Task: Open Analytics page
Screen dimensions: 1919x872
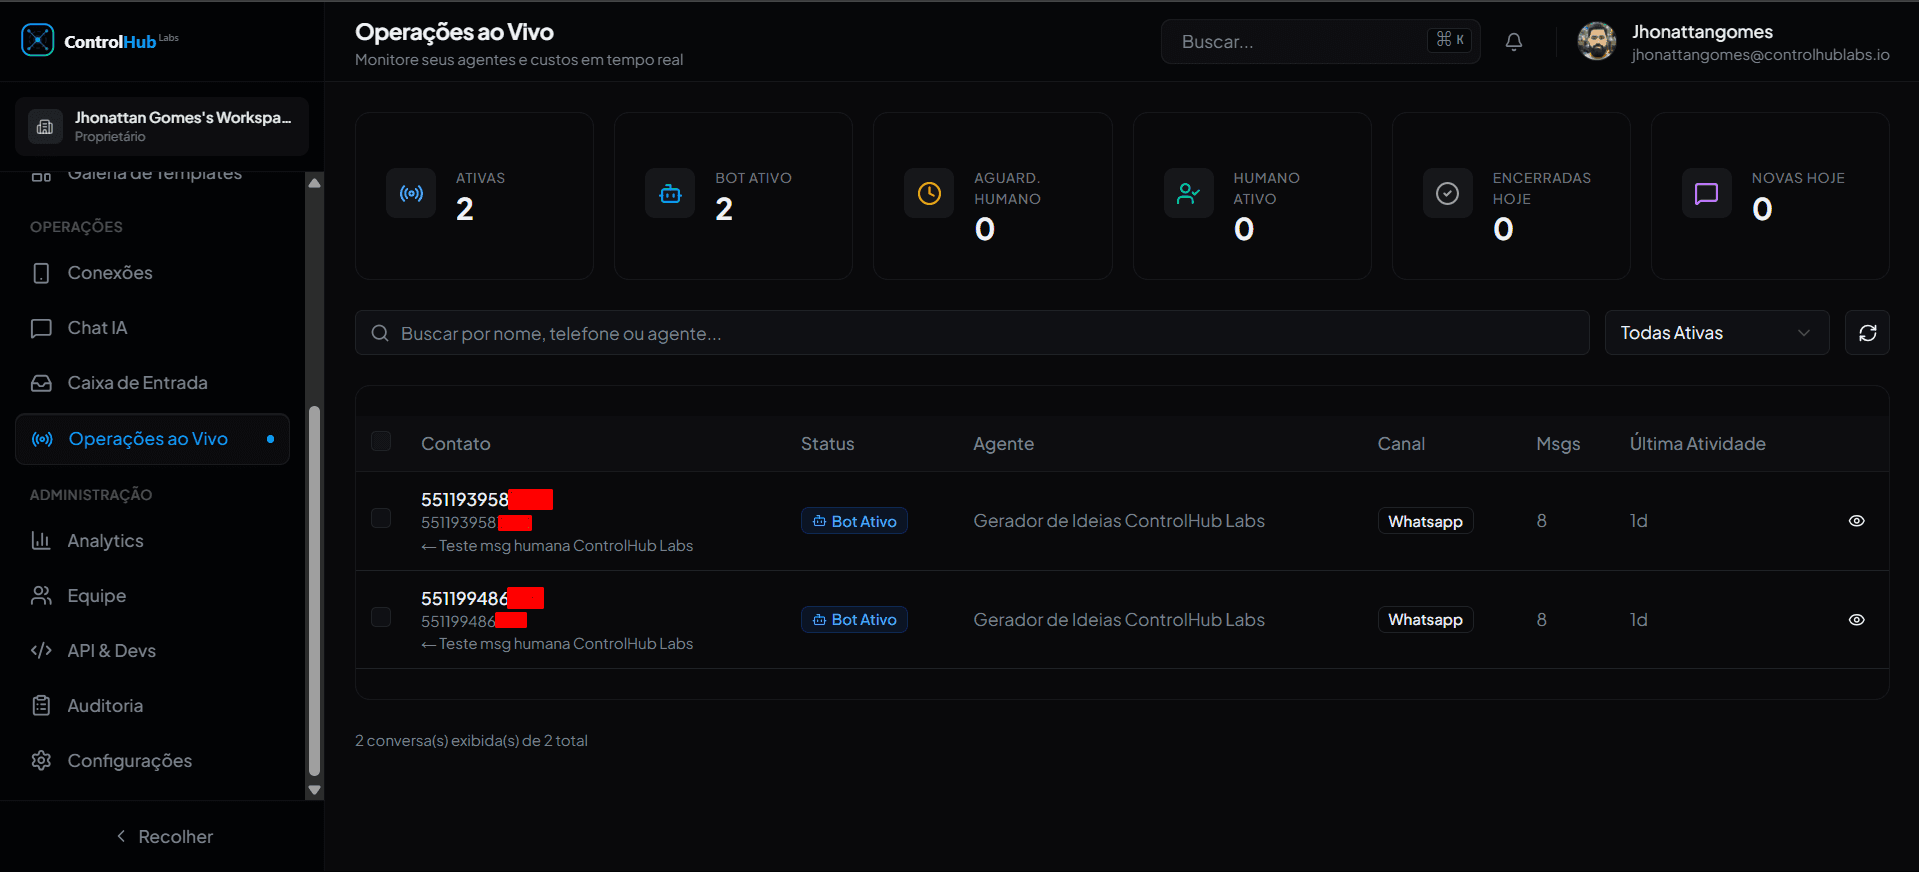Action: pyautogui.click(x=152, y=541)
